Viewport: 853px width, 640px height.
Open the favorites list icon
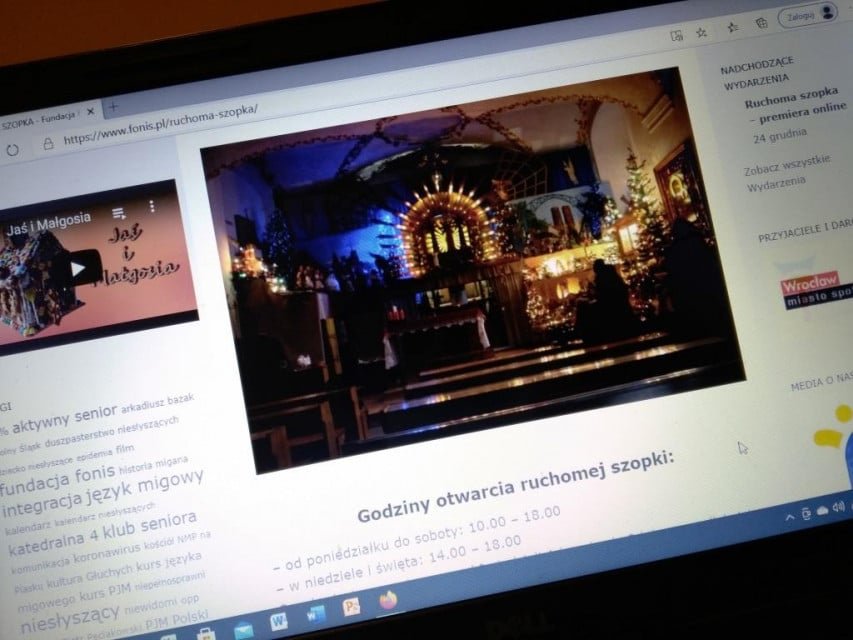coord(733,27)
